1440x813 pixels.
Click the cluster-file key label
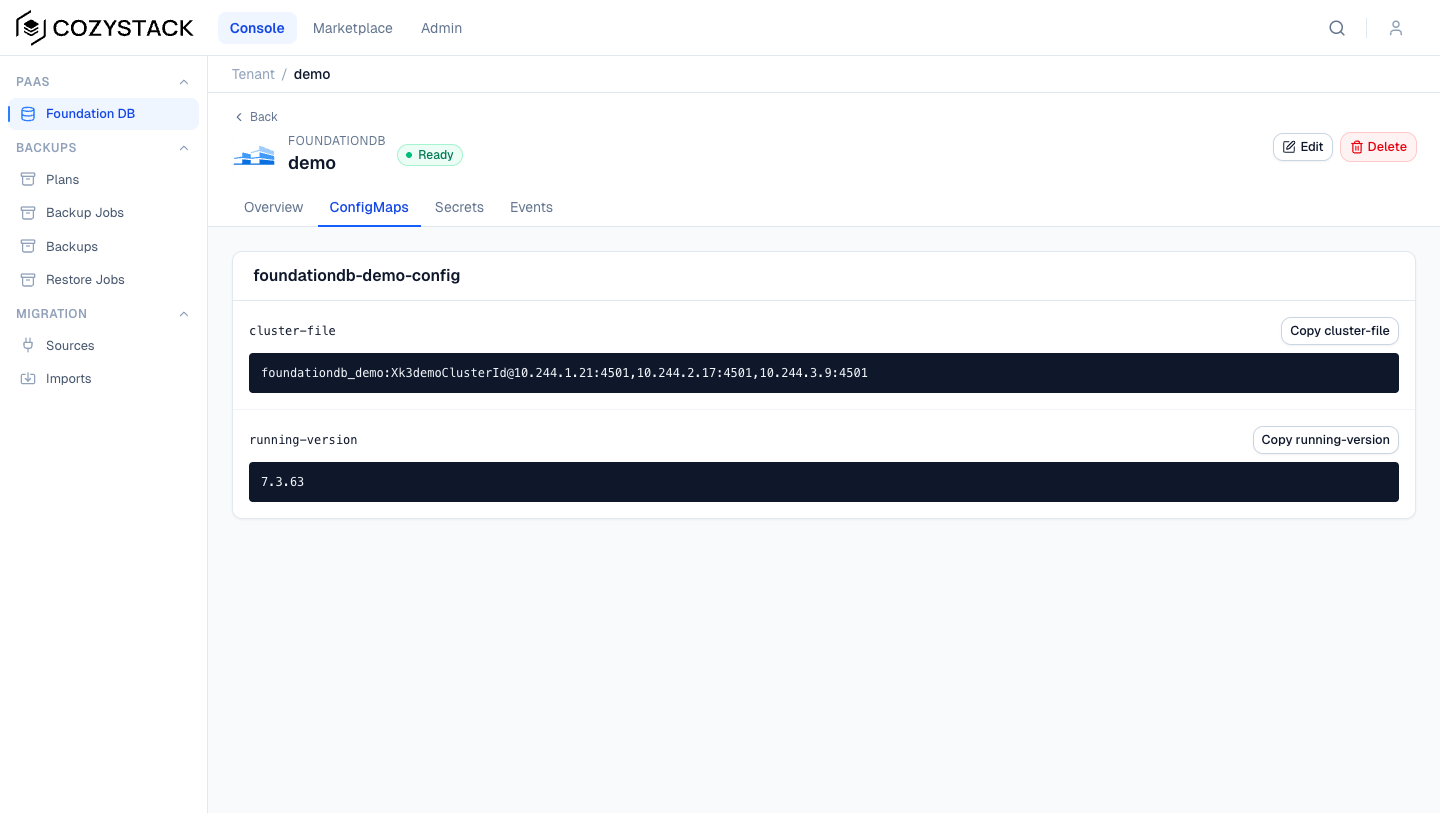[292, 331]
